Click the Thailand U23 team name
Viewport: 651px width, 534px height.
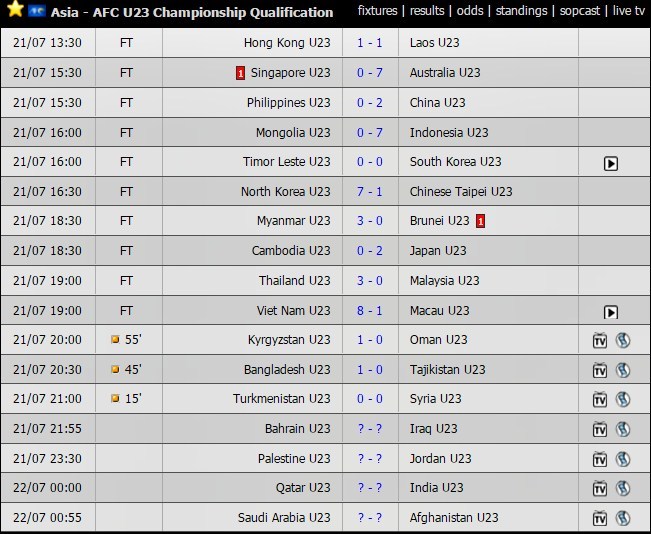[x=294, y=280]
